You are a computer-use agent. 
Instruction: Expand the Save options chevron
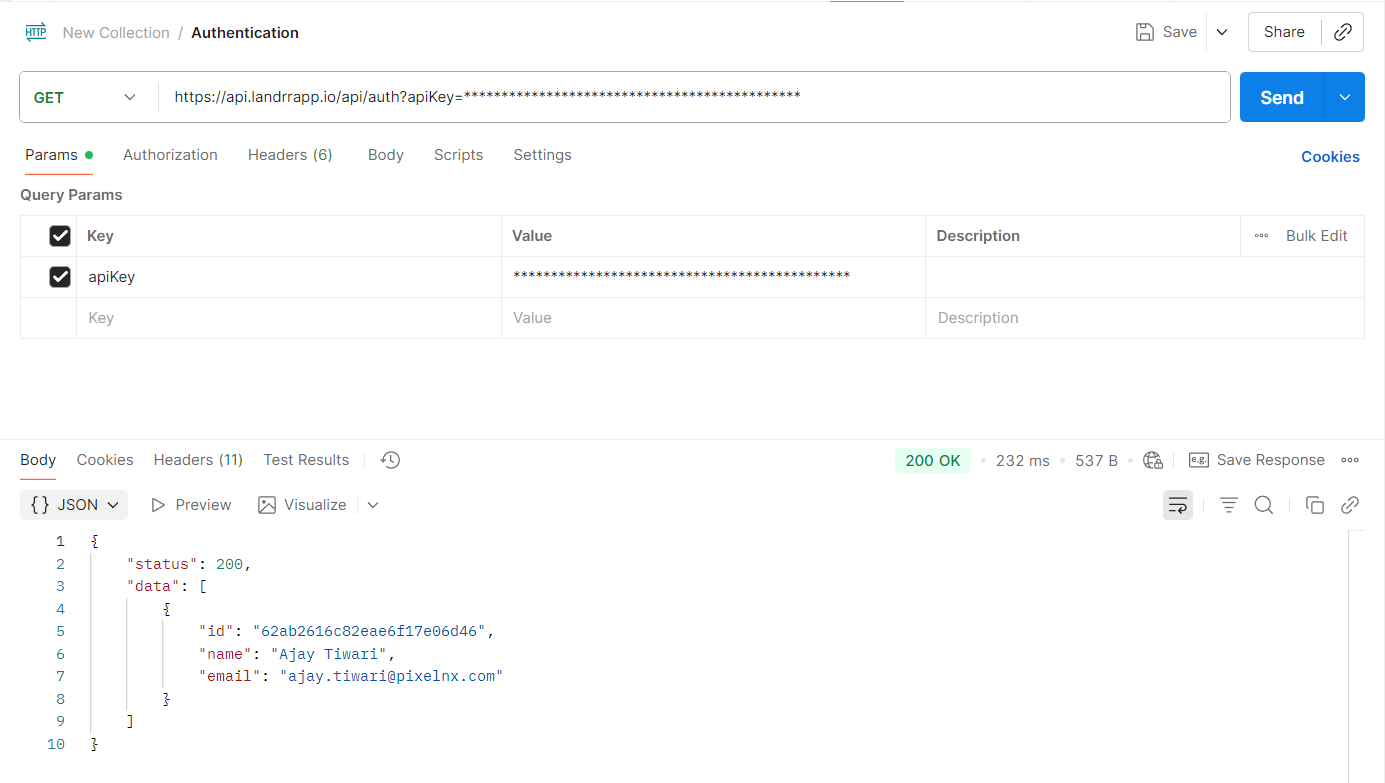tap(1222, 32)
